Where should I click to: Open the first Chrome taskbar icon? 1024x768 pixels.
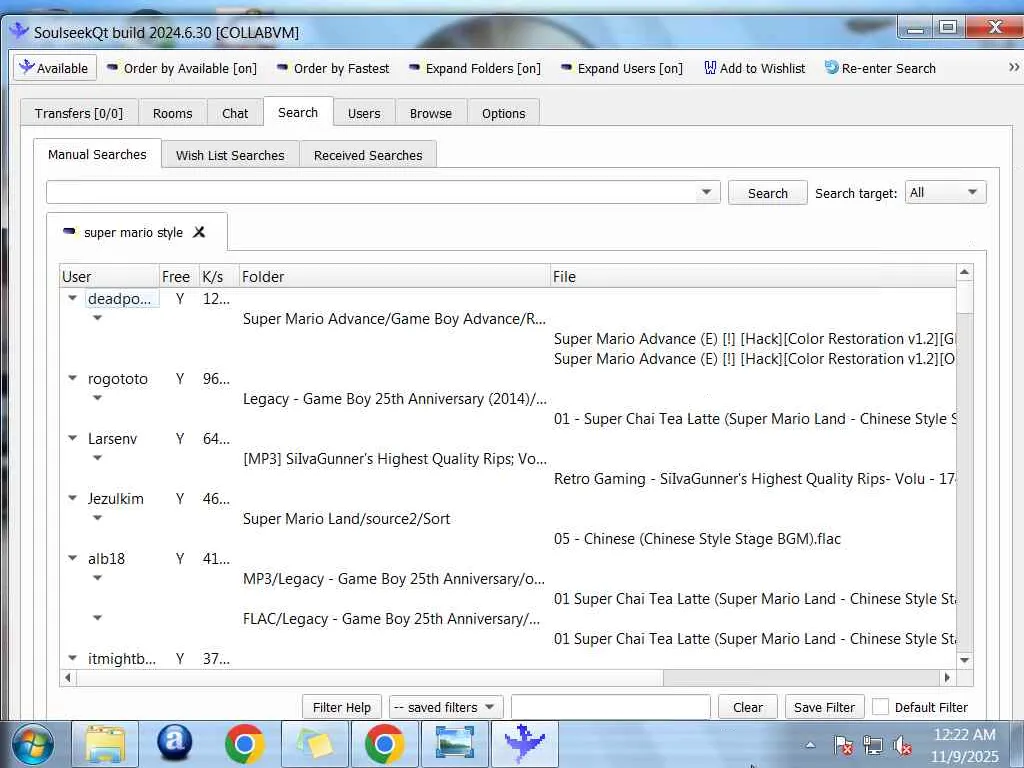pyautogui.click(x=244, y=744)
